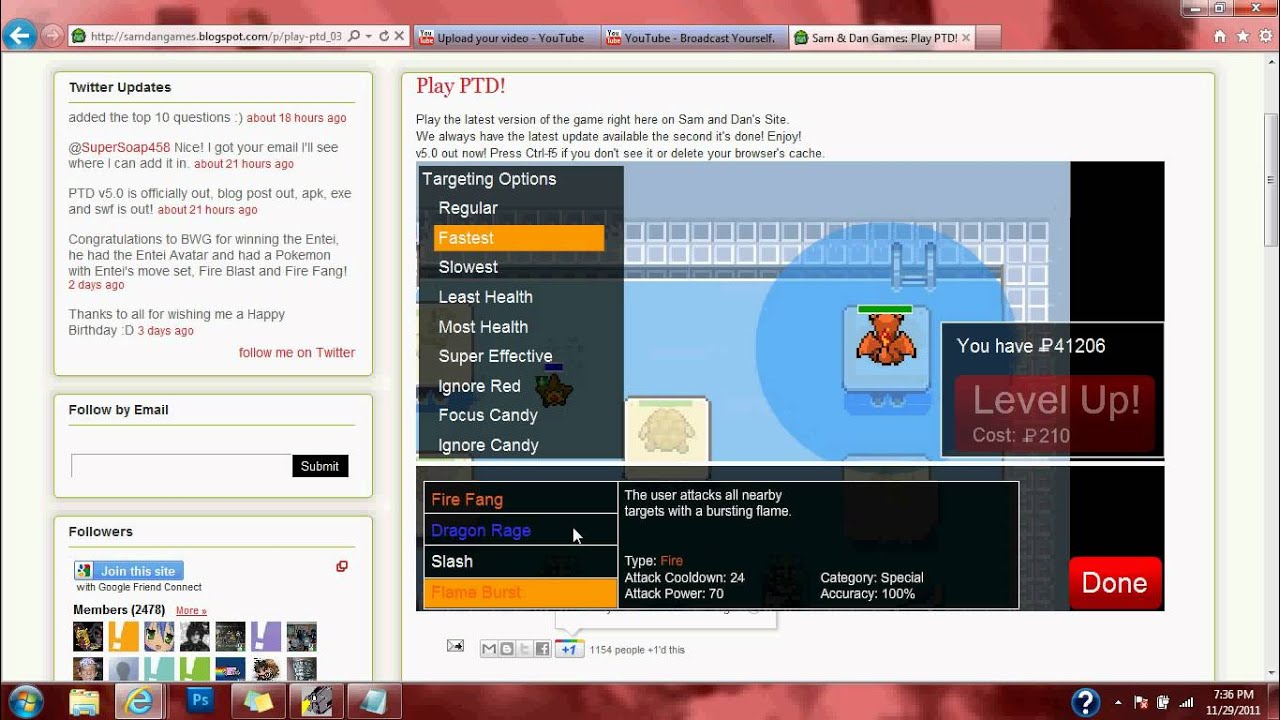Click the 2 days ago tweet timestamp

coord(97,285)
